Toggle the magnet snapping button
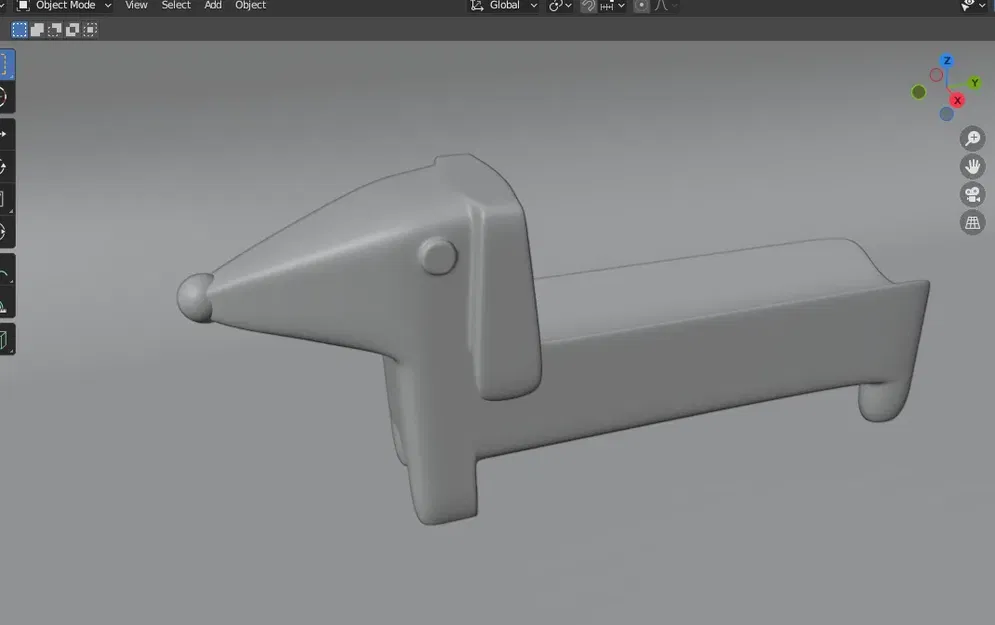This screenshot has height=625, width=995. click(588, 6)
